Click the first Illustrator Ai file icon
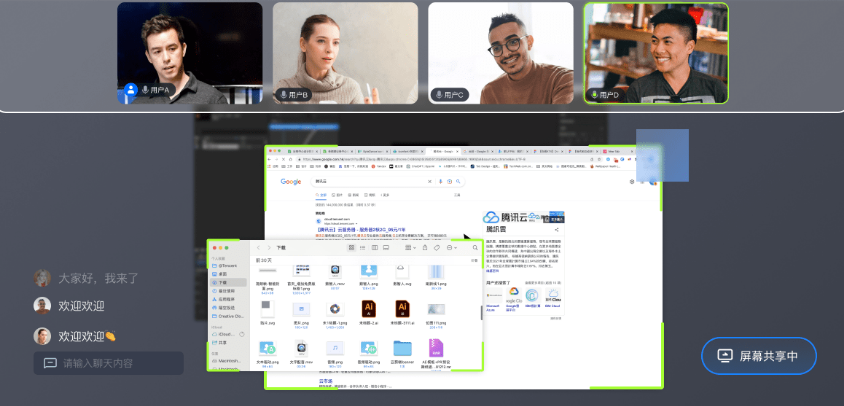Image resolution: width=844 pixels, height=406 pixels. click(368, 309)
